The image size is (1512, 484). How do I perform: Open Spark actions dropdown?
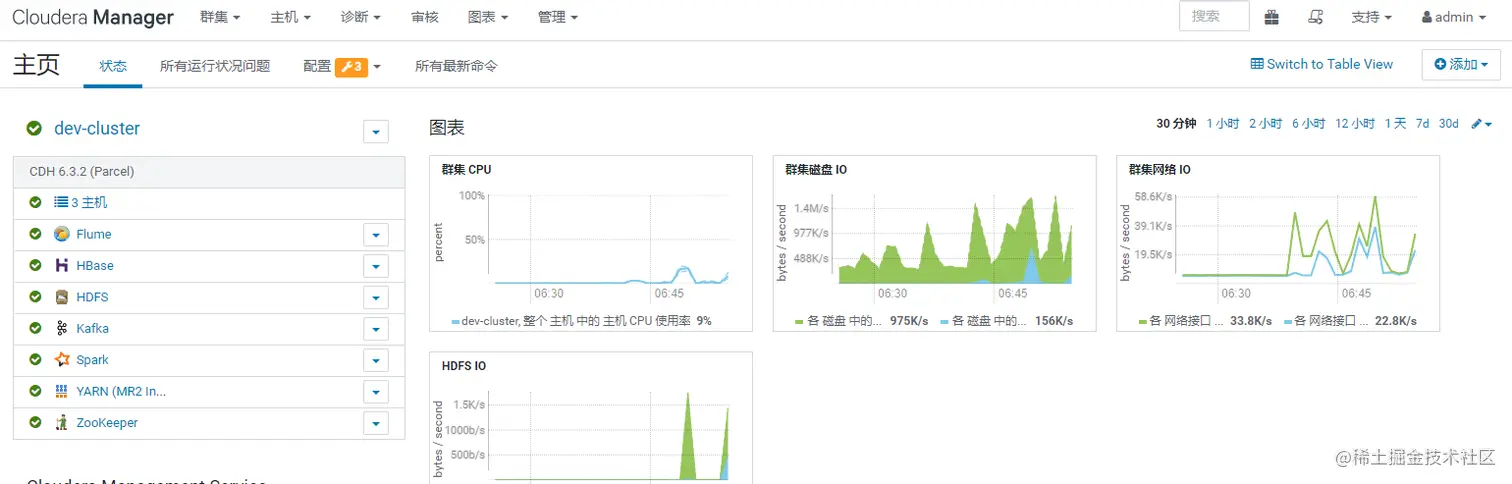point(375,360)
